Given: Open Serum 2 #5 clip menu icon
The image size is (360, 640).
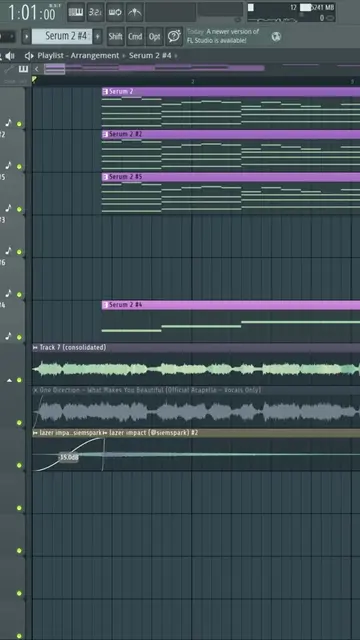Looking at the screenshot, I should coord(105,177).
